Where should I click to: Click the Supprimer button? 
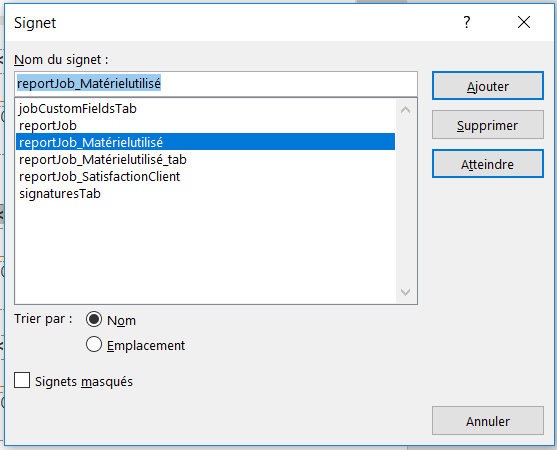coord(488,125)
